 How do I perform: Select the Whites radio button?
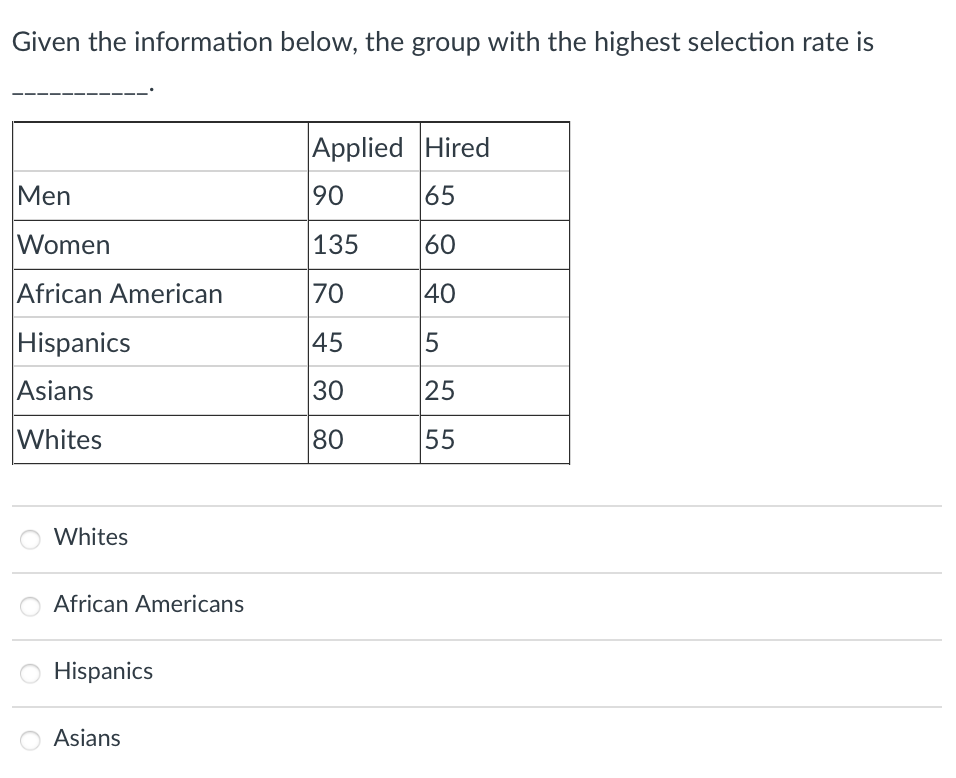[x=30, y=539]
